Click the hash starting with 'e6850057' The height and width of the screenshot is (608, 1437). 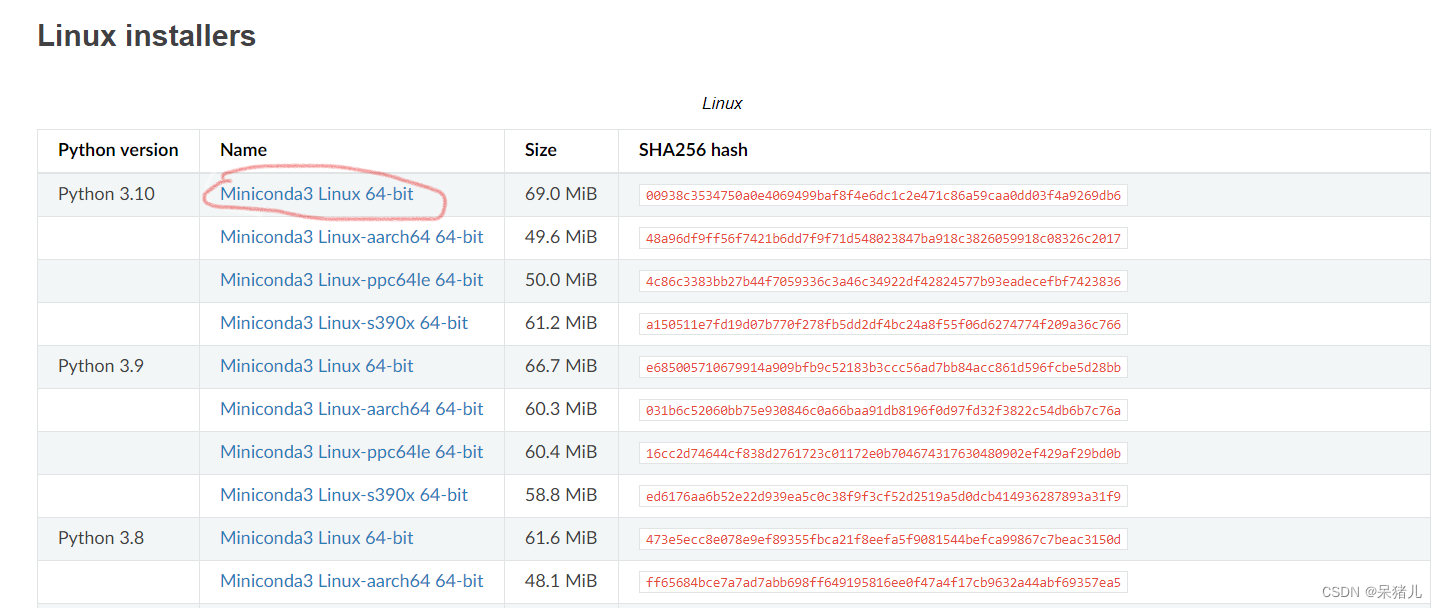pos(883,367)
